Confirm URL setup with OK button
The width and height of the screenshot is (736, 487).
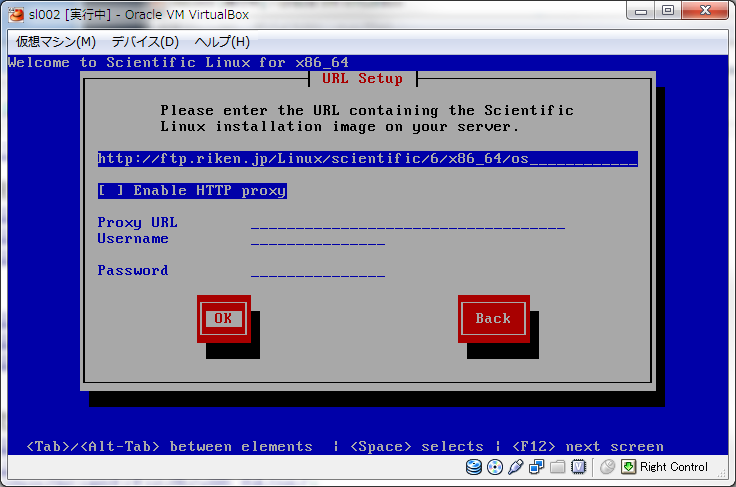click(x=223, y=319)
